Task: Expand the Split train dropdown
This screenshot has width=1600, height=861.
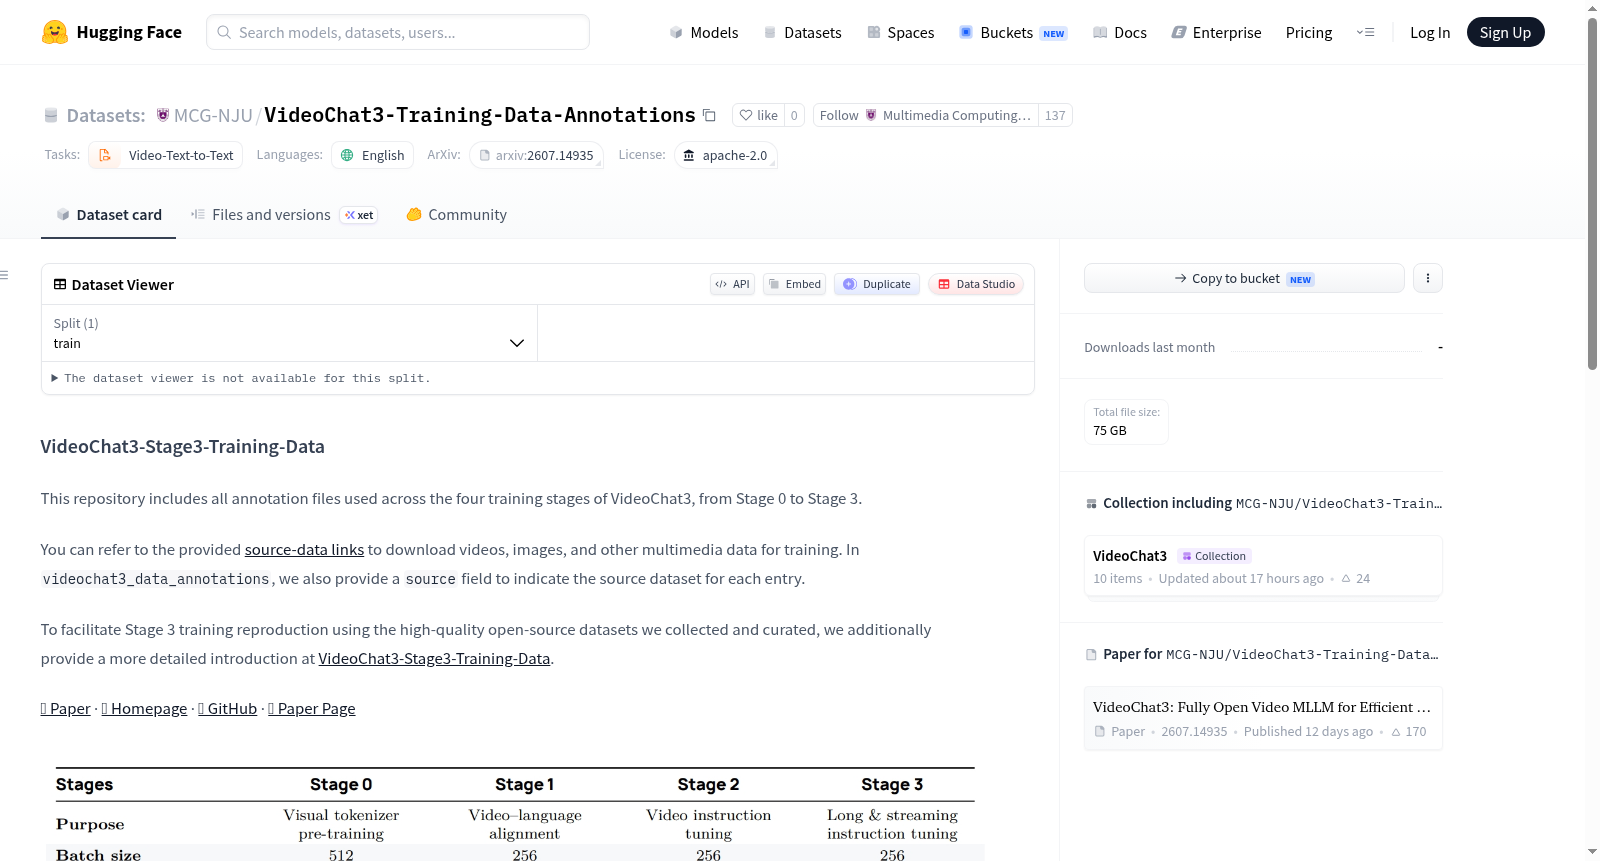Action: (289, 333)
